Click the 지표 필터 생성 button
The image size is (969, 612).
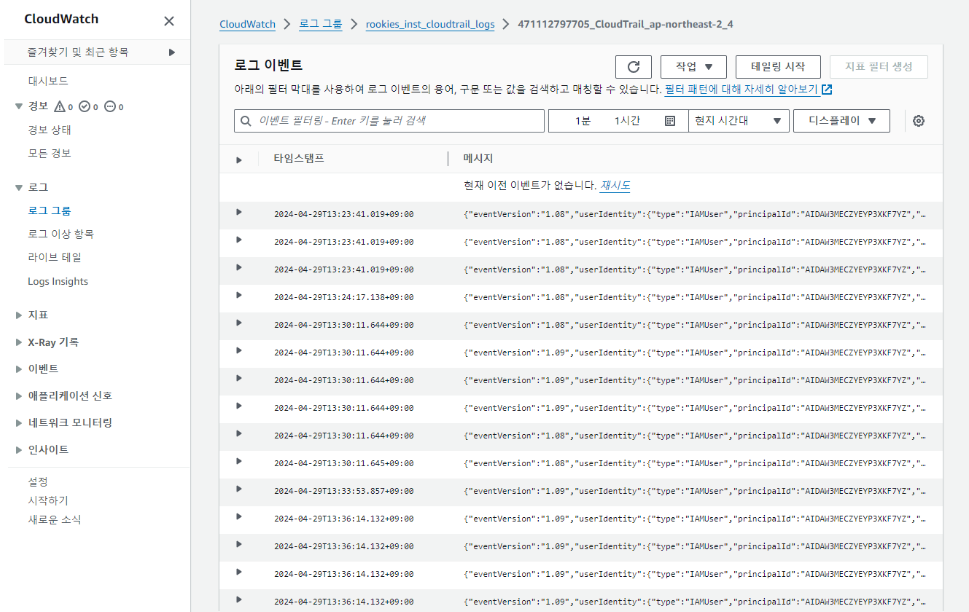coord(879,67)
